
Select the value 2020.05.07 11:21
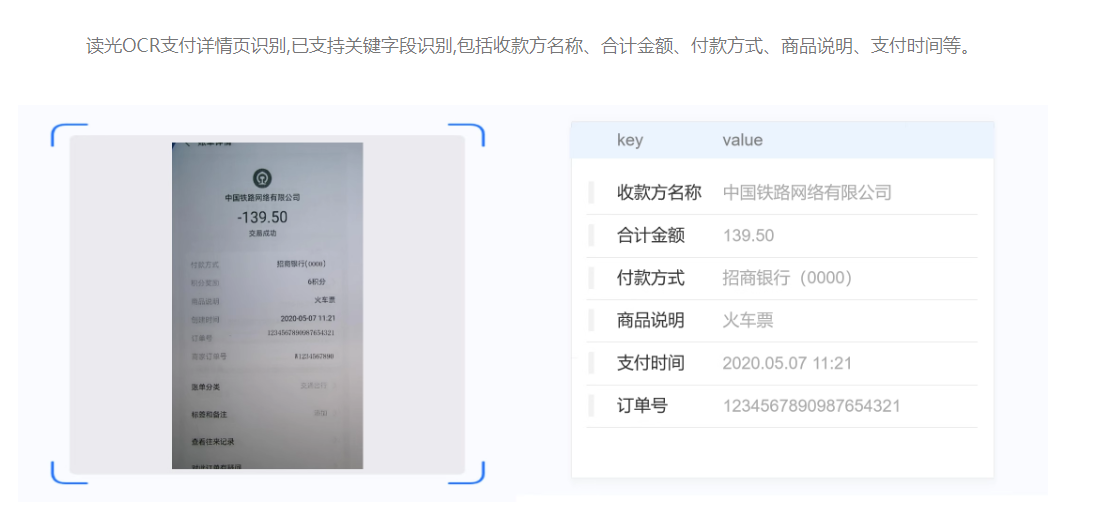click(x=787, y=363)
